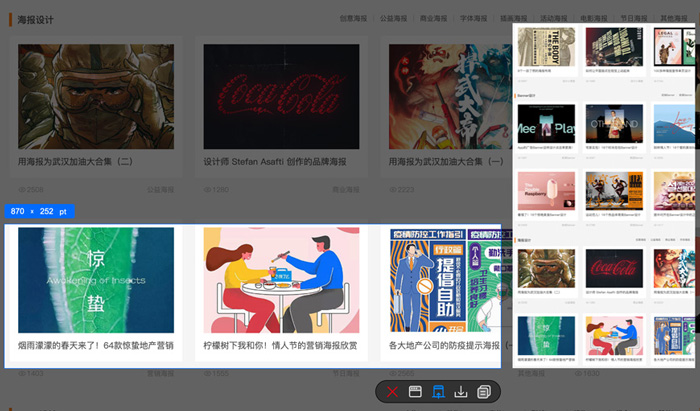Click the download save icon in toolbar

461,392
